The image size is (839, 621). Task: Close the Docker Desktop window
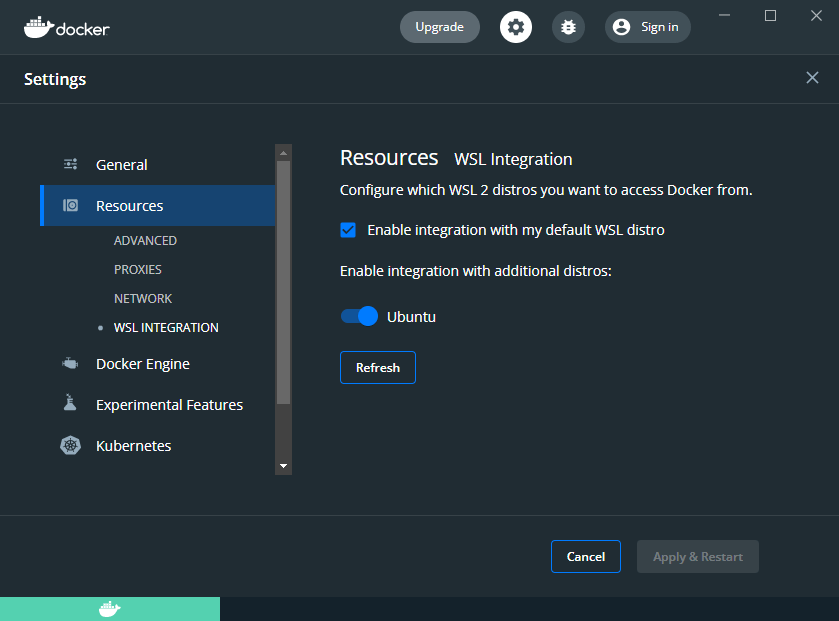pos(816,16)
